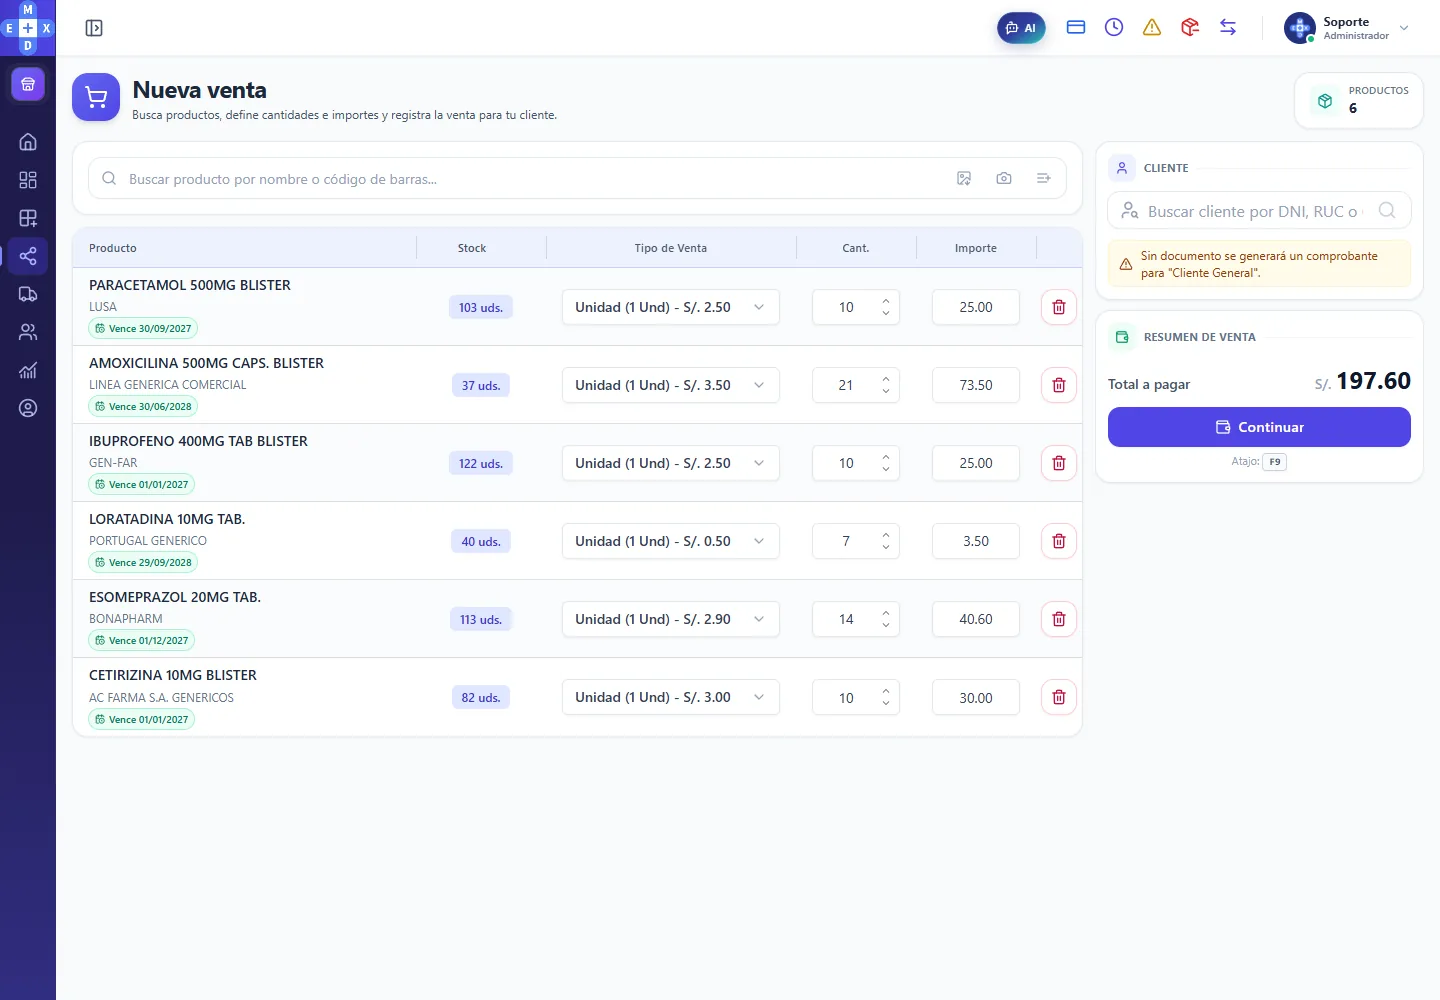Viewport: 1440px width, 1000px height.
Task: Click the '37 uds.' stock badge
Action: pyautogui.click(x=481, y=385)
